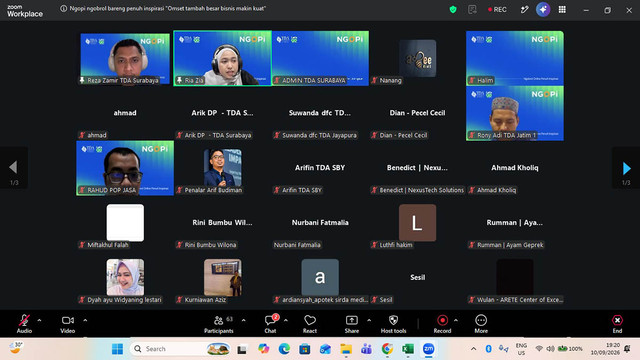This screenshot has width=640, height=360.
Task: Click the taskbar Search box
Action: click(x=181, y=349)
